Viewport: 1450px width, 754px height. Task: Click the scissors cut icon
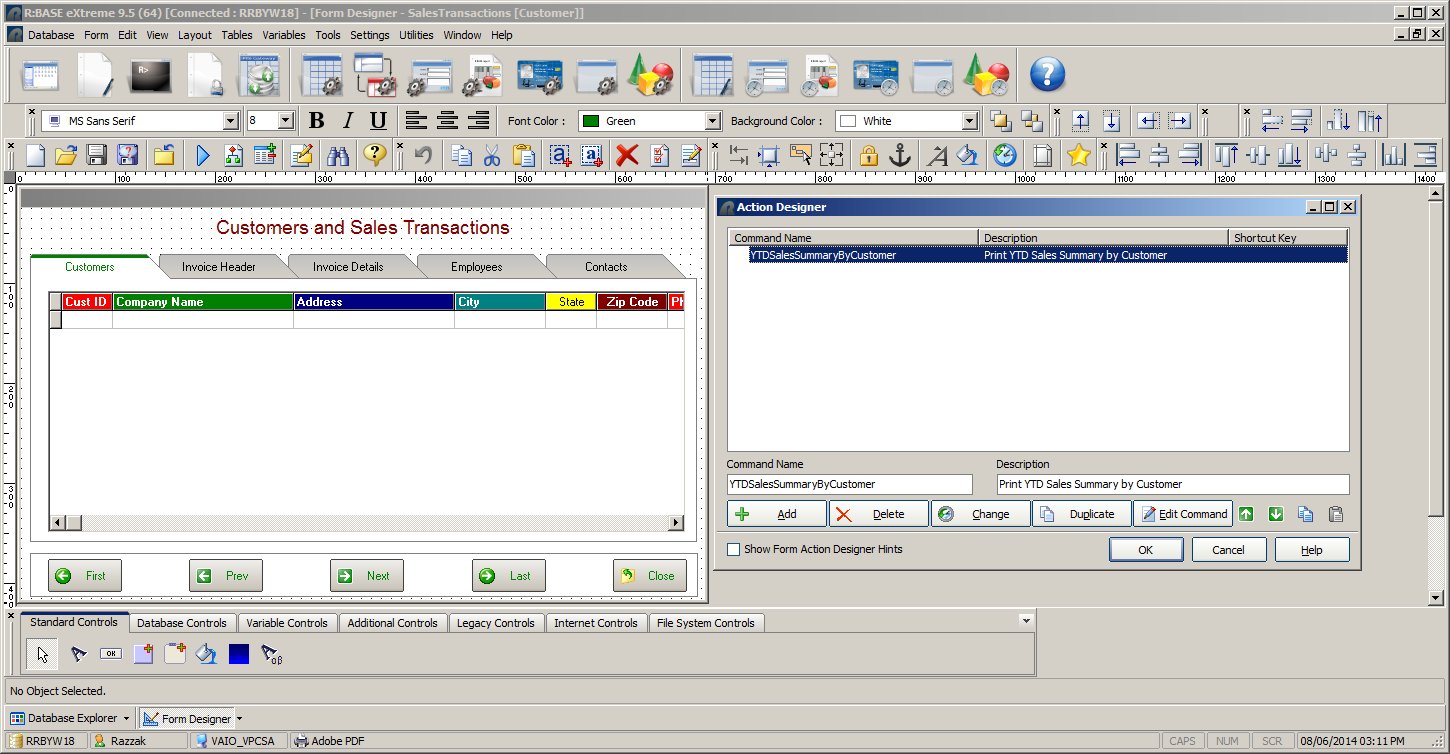(x=492, y=155)
